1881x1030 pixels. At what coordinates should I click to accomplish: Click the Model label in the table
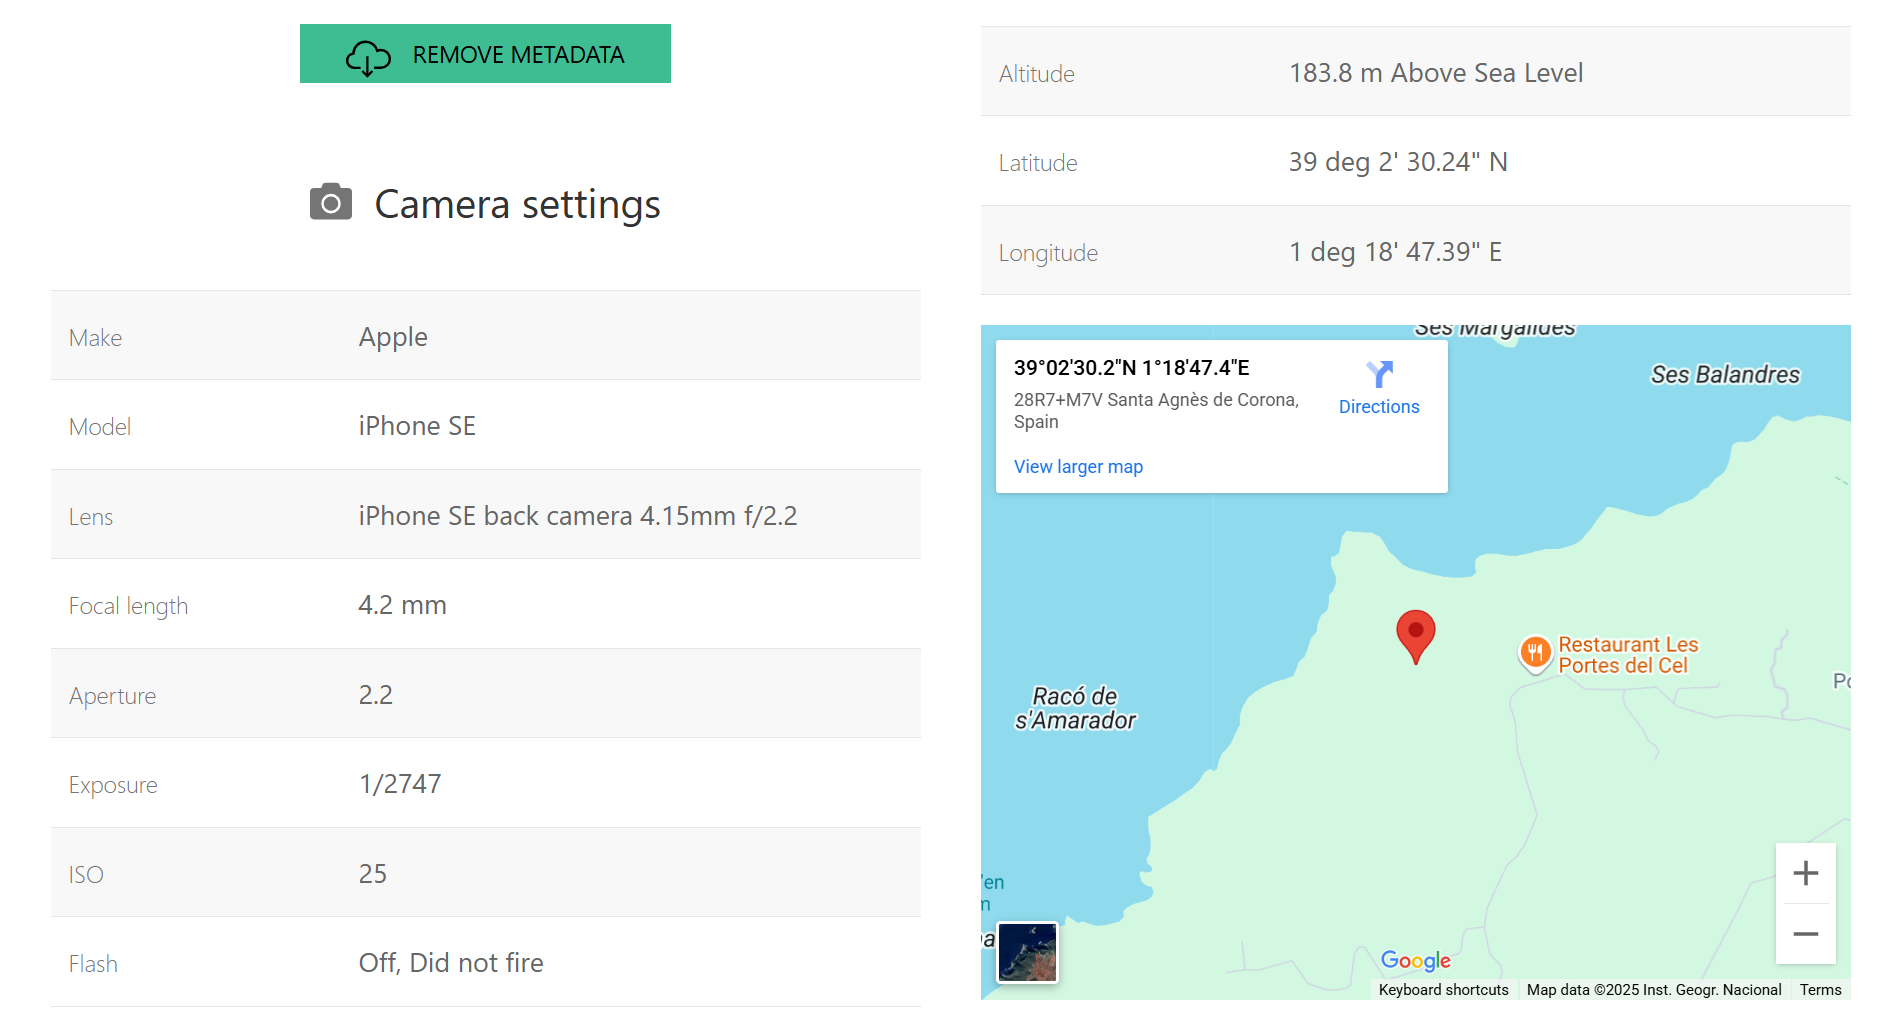(100, 427)
